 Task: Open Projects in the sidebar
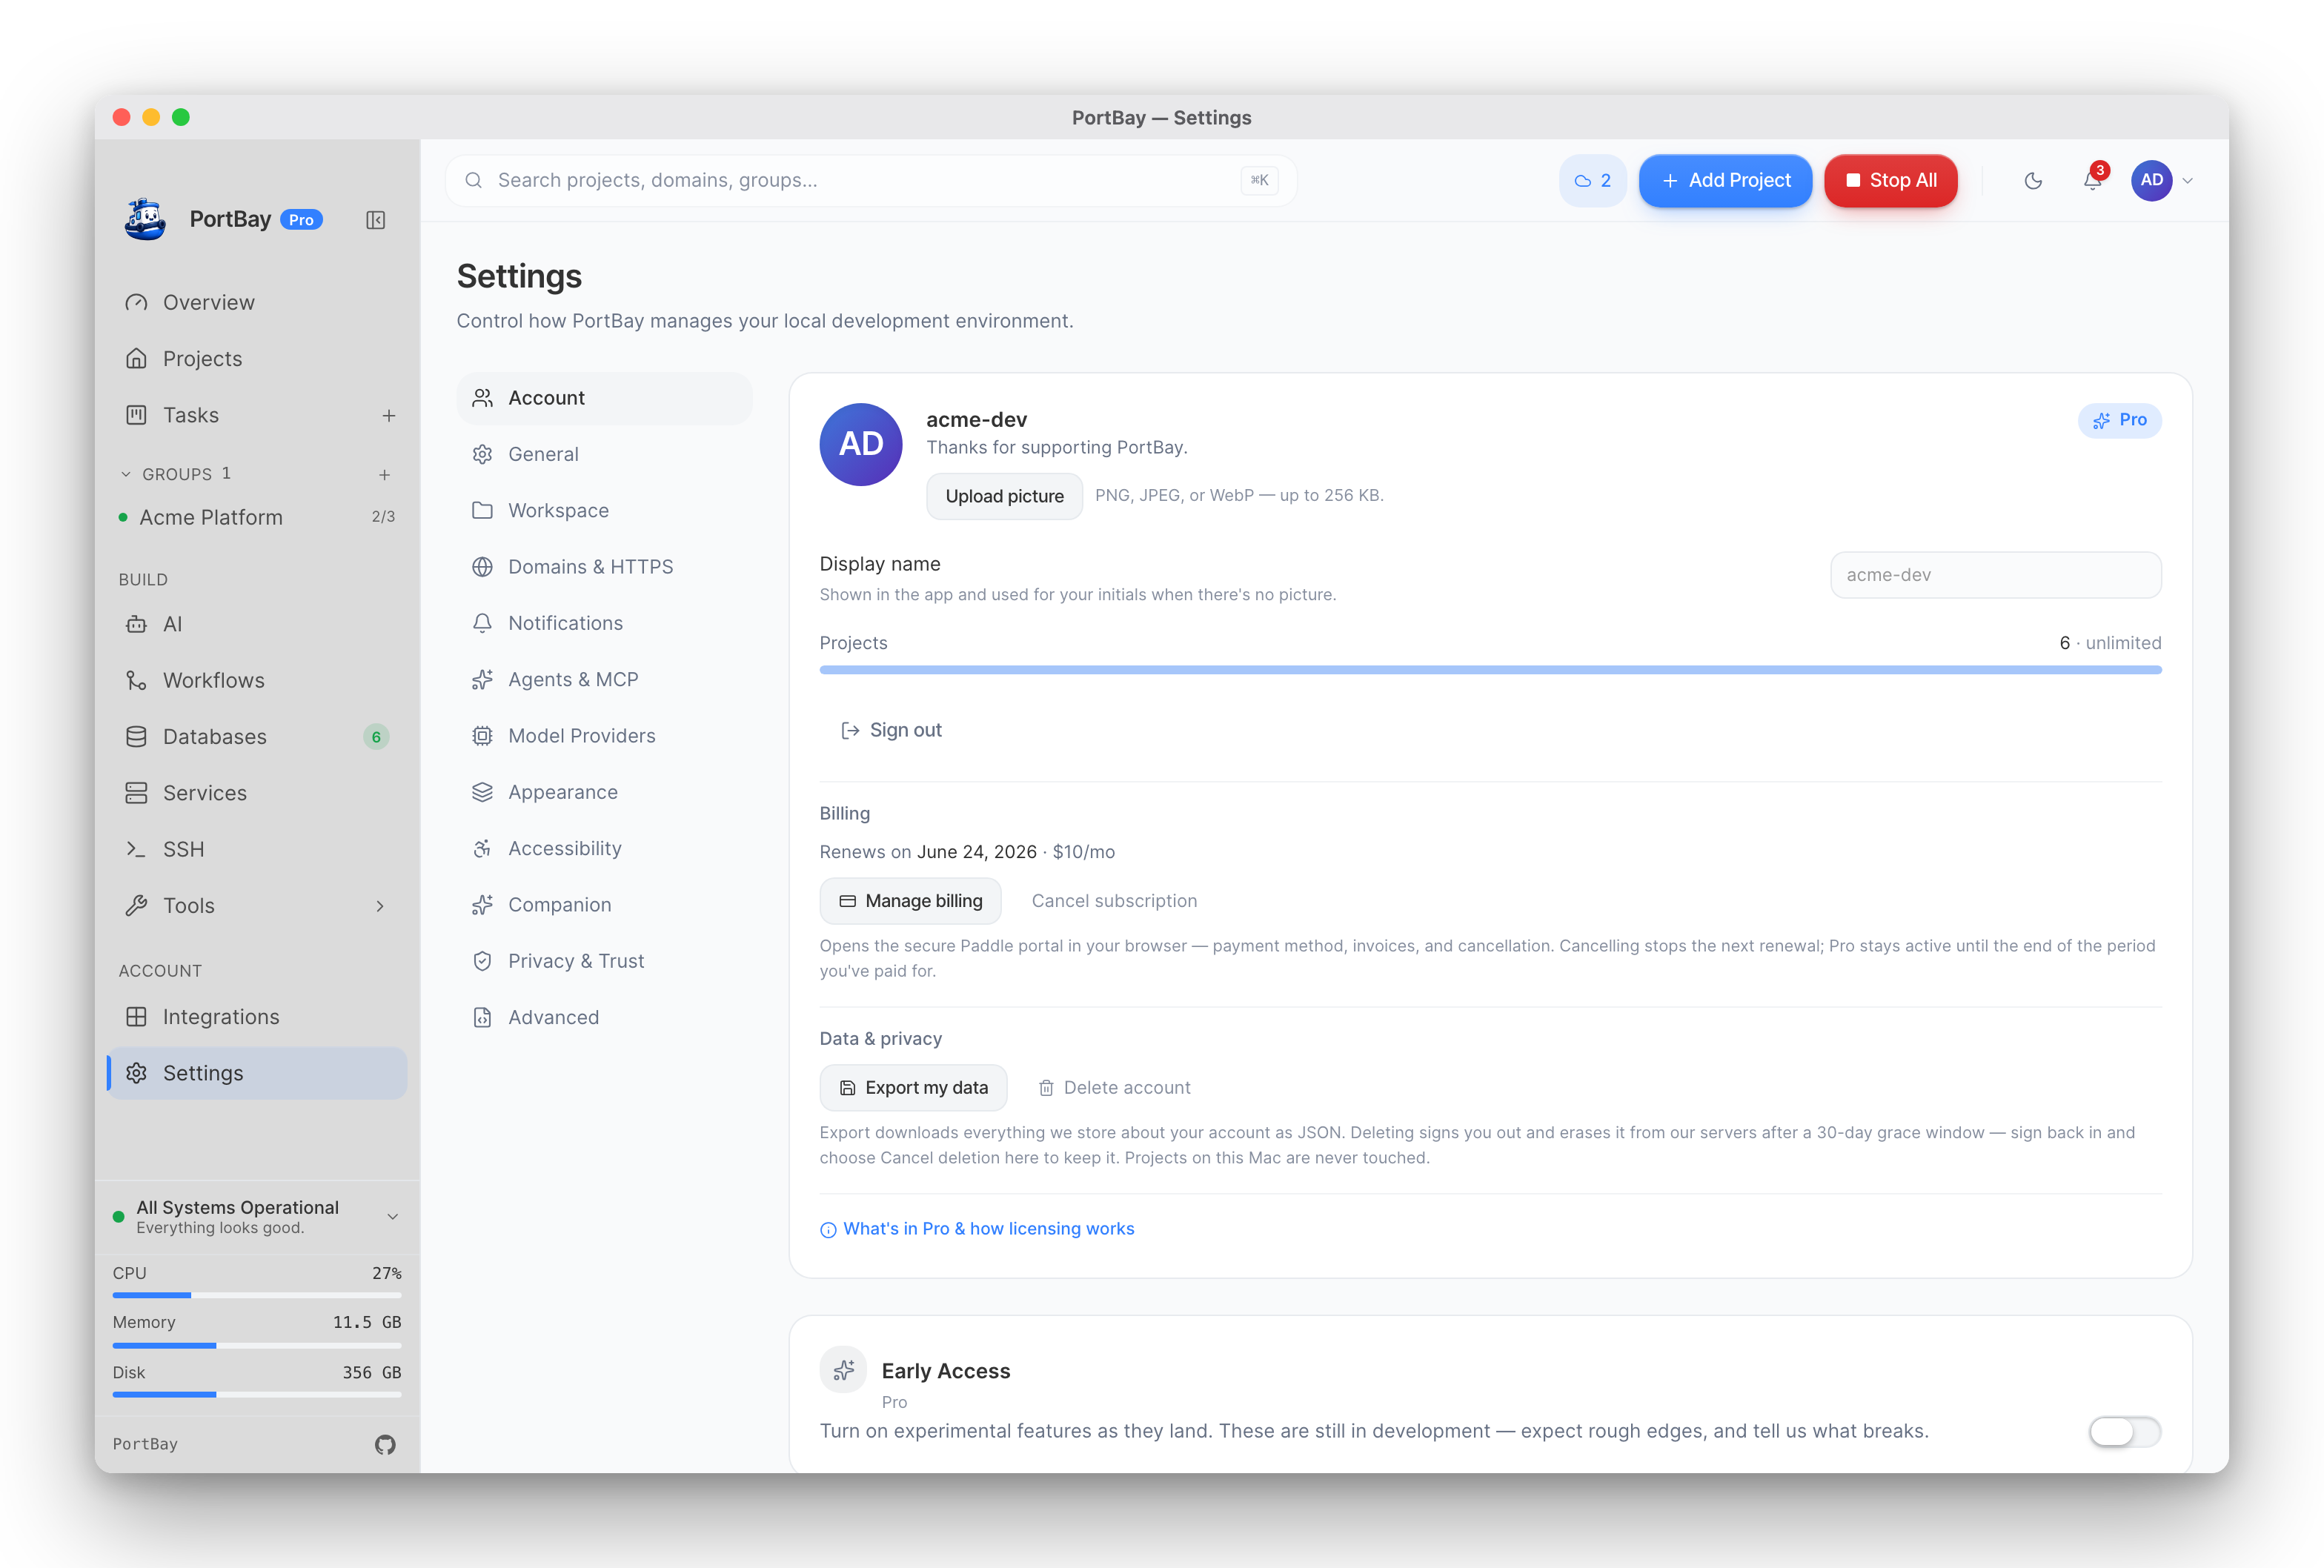(257, 359)
